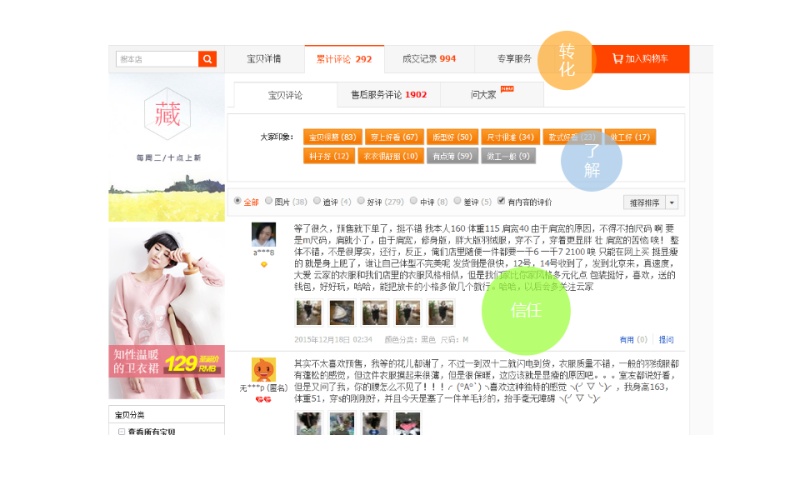The image size is (800, 500).
Task: Filter by the 穿上好看 (67) tag
Action: (x=394, y=137)
